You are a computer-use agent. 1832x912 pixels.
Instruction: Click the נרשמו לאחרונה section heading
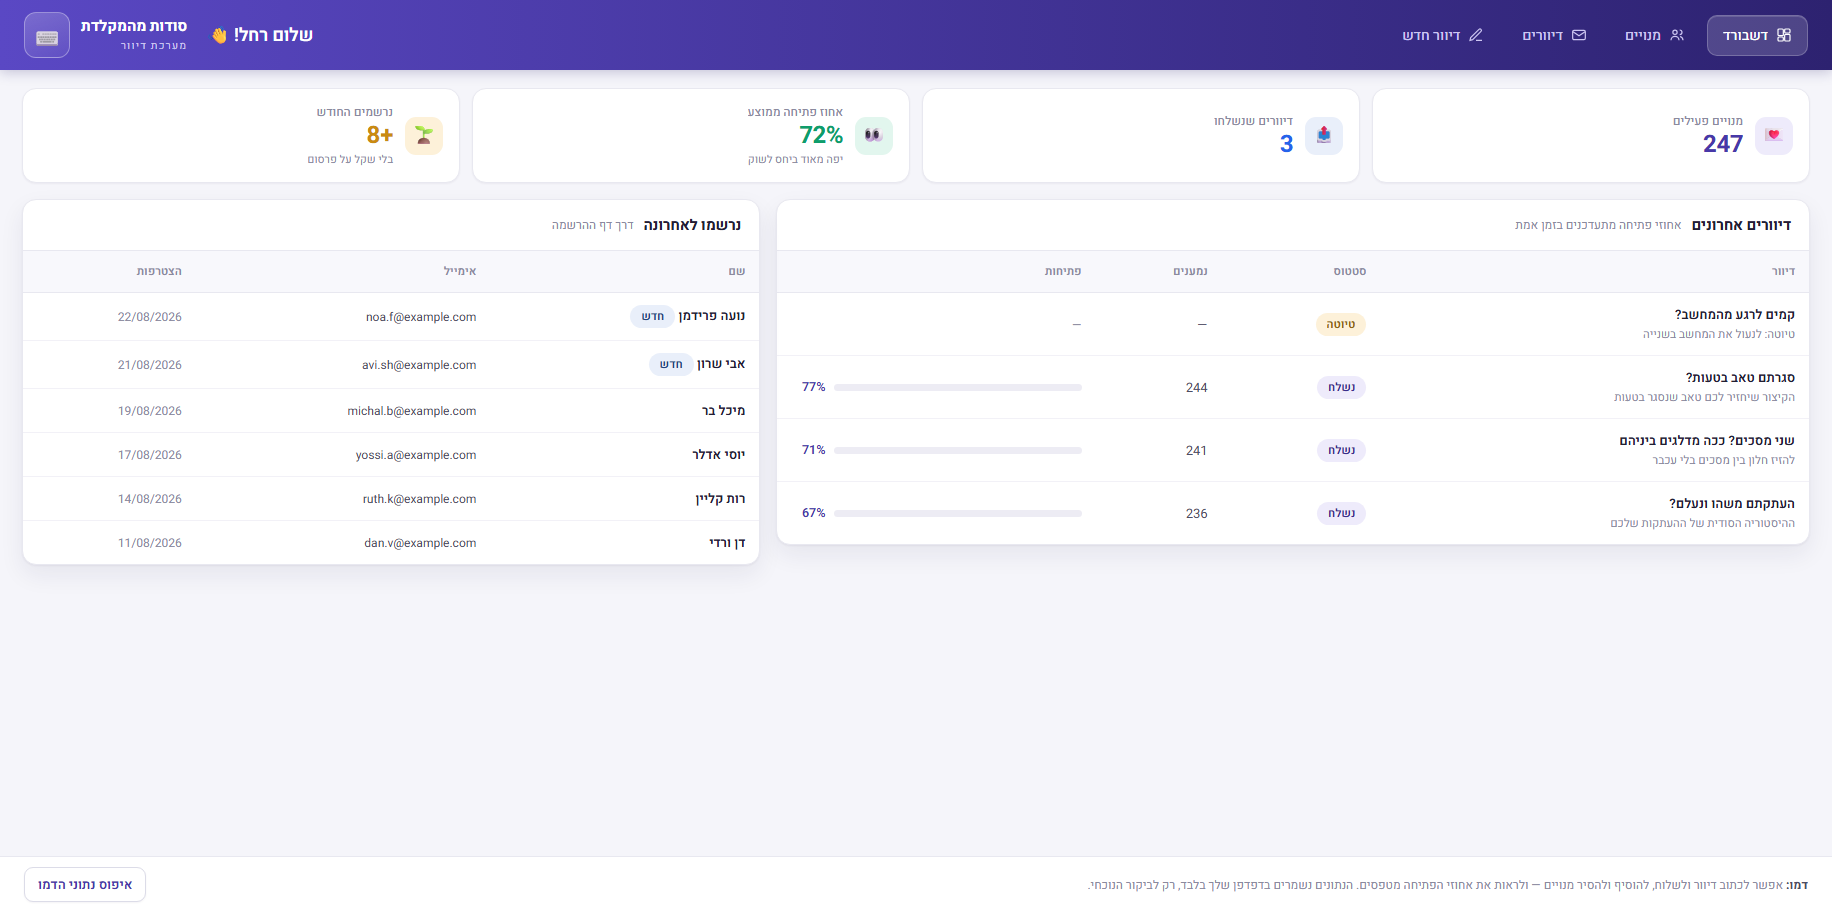click(692, 225)
